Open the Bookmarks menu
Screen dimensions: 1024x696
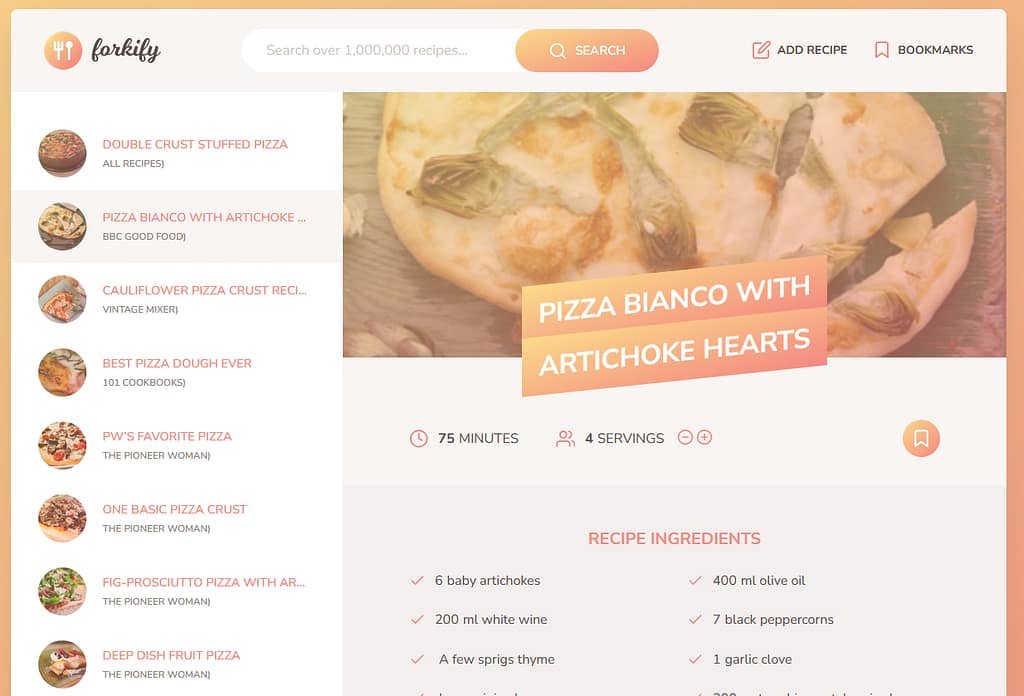[923, 50]
